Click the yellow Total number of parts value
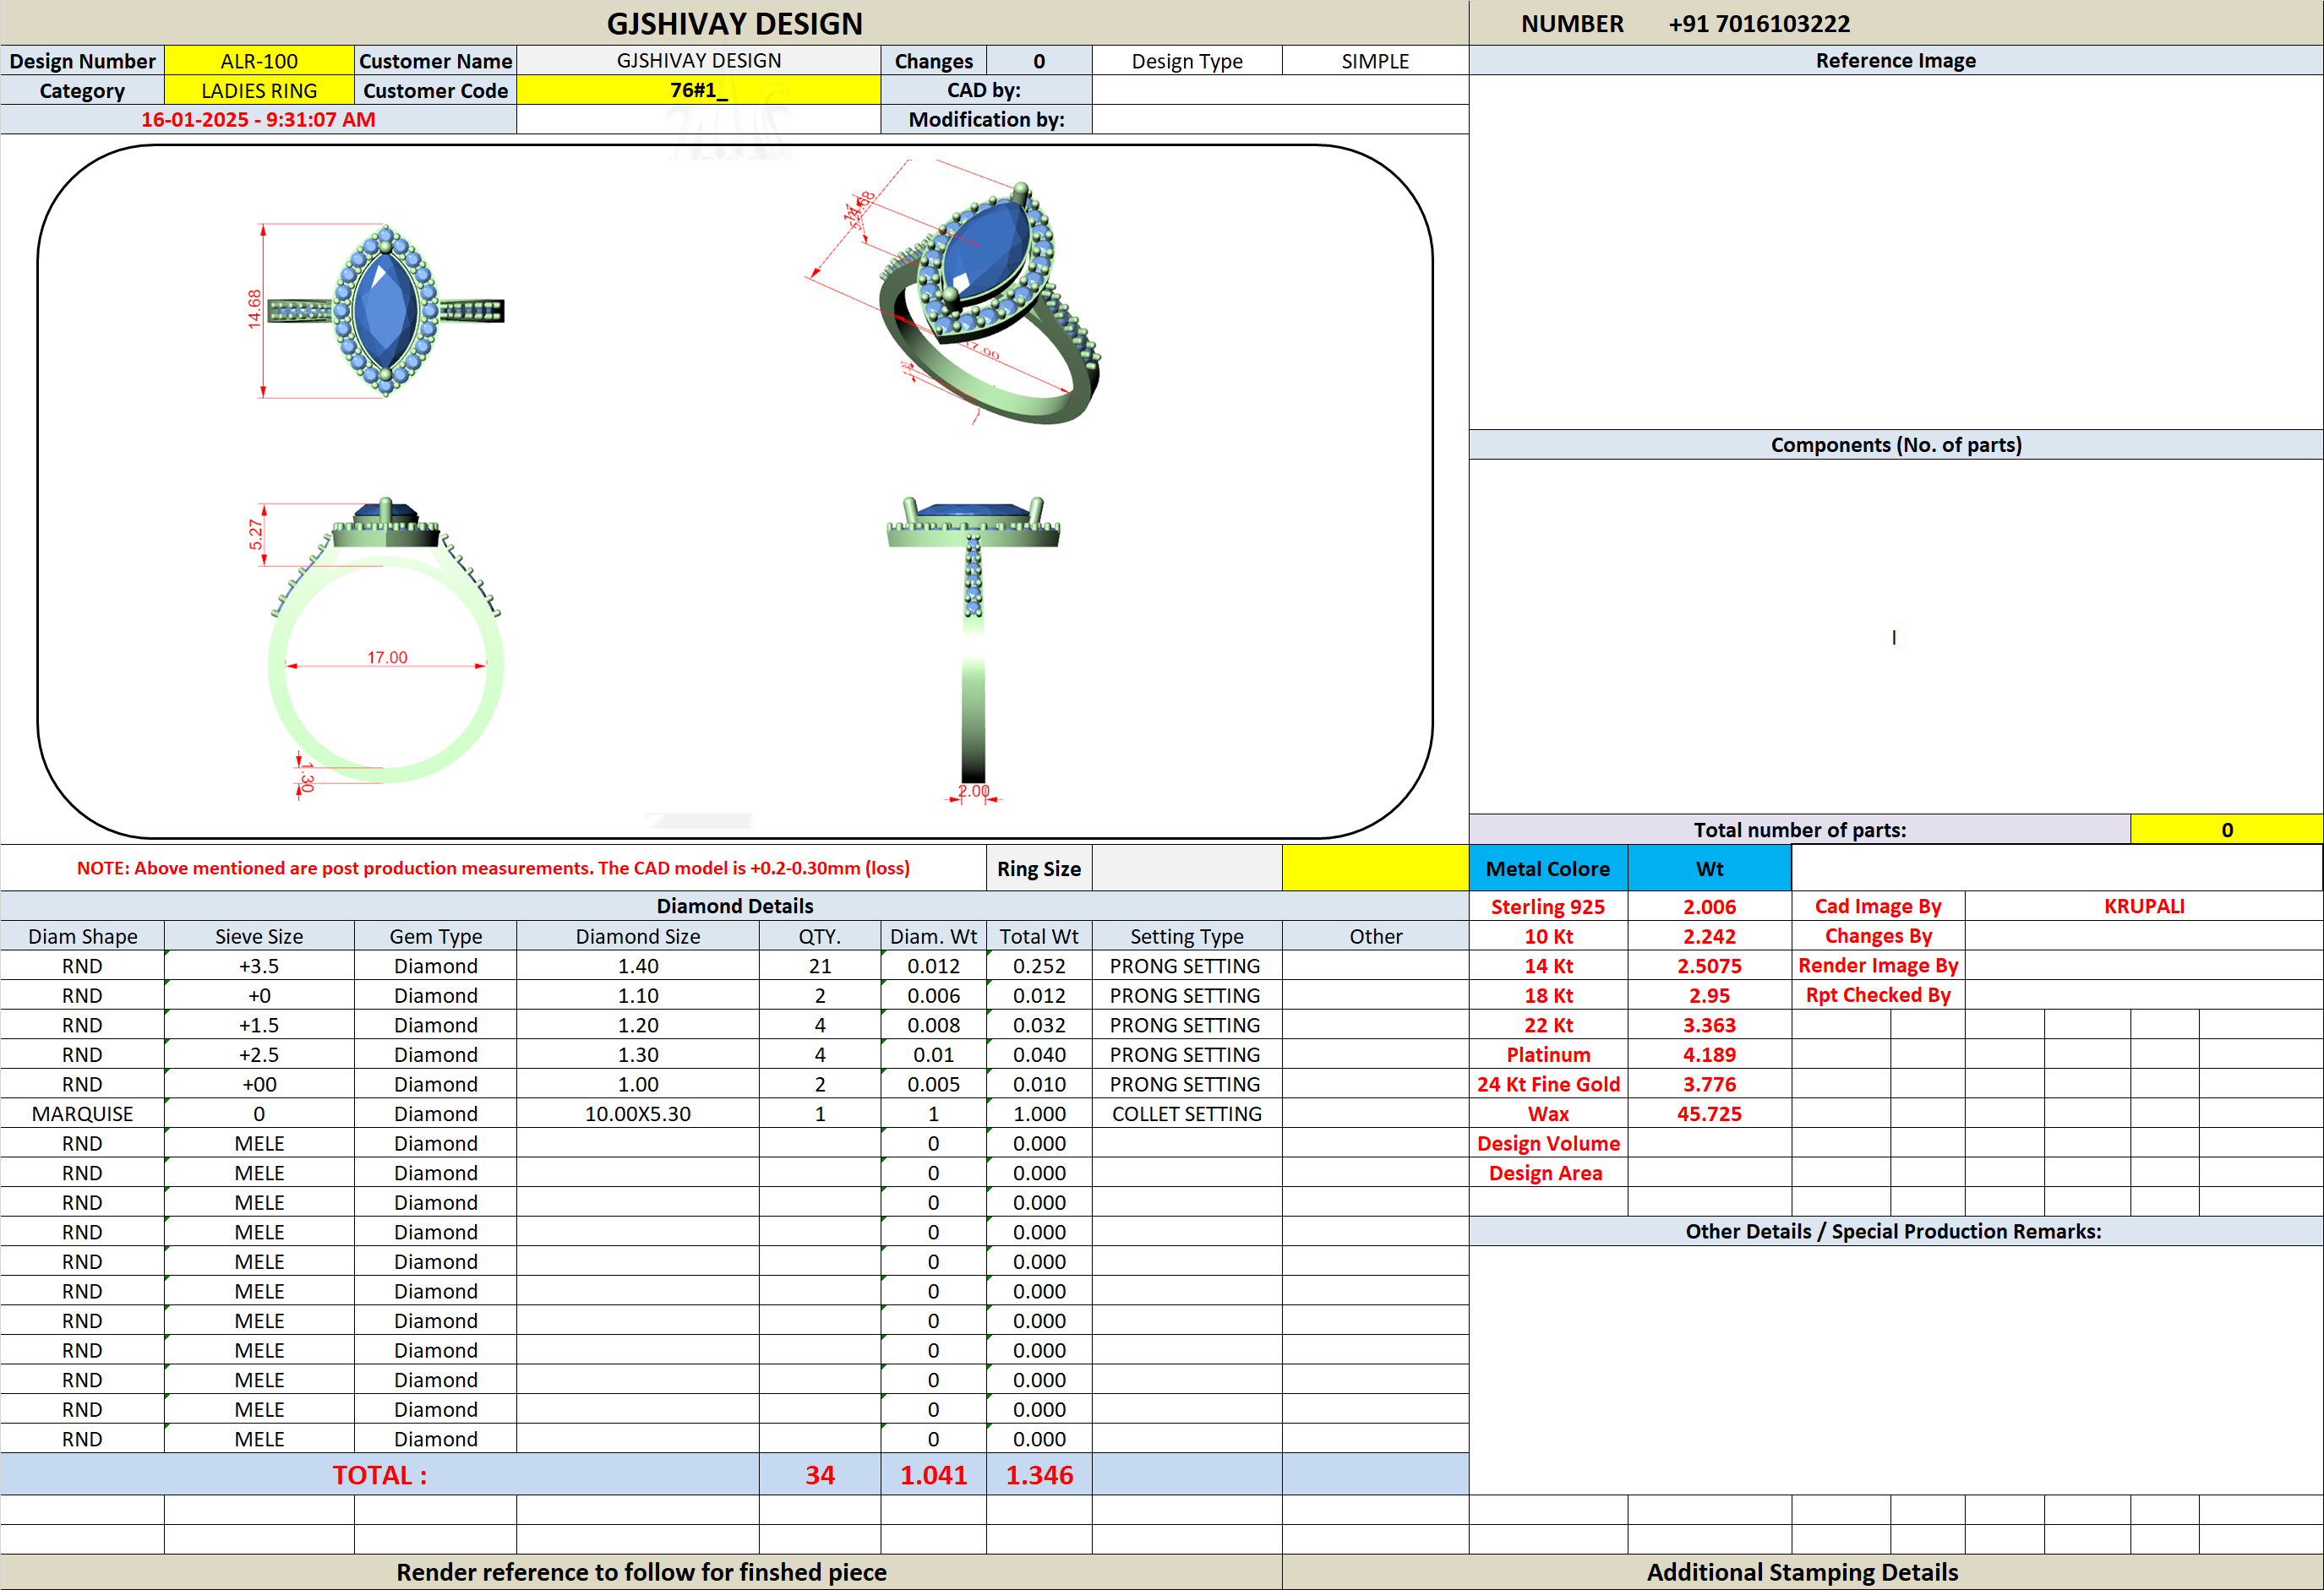Screen dimensions: 2324x1590 pos(2226,830)
